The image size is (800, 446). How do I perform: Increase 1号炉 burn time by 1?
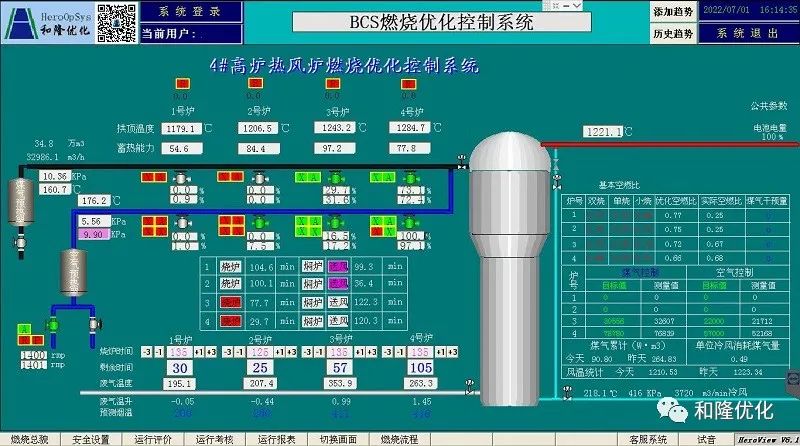point(198,352)
